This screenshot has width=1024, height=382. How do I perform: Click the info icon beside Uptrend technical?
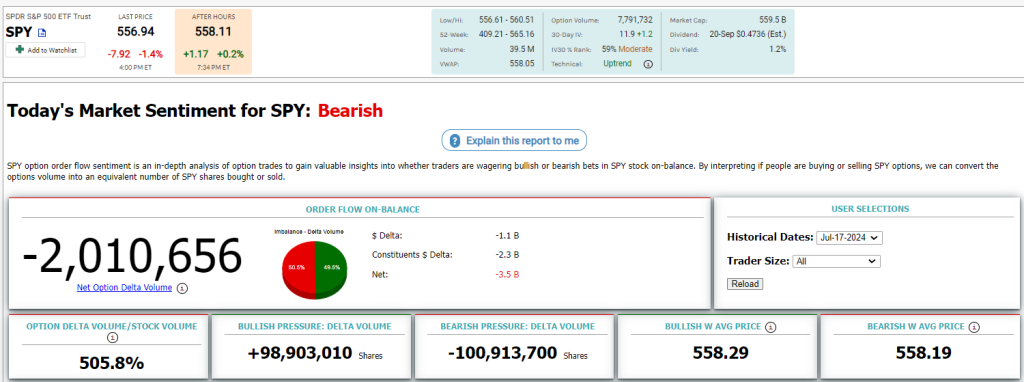648,64
